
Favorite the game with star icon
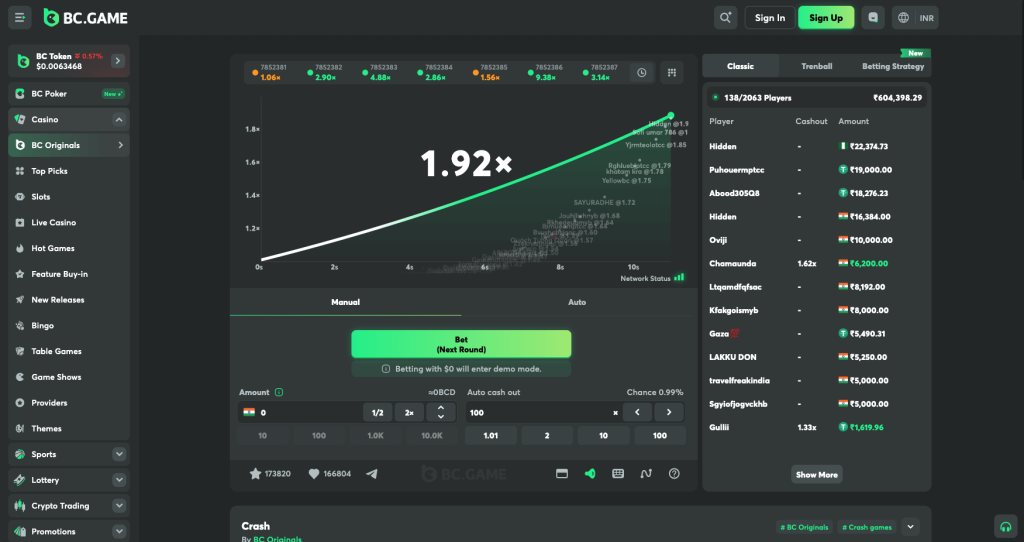pos(255,474)
